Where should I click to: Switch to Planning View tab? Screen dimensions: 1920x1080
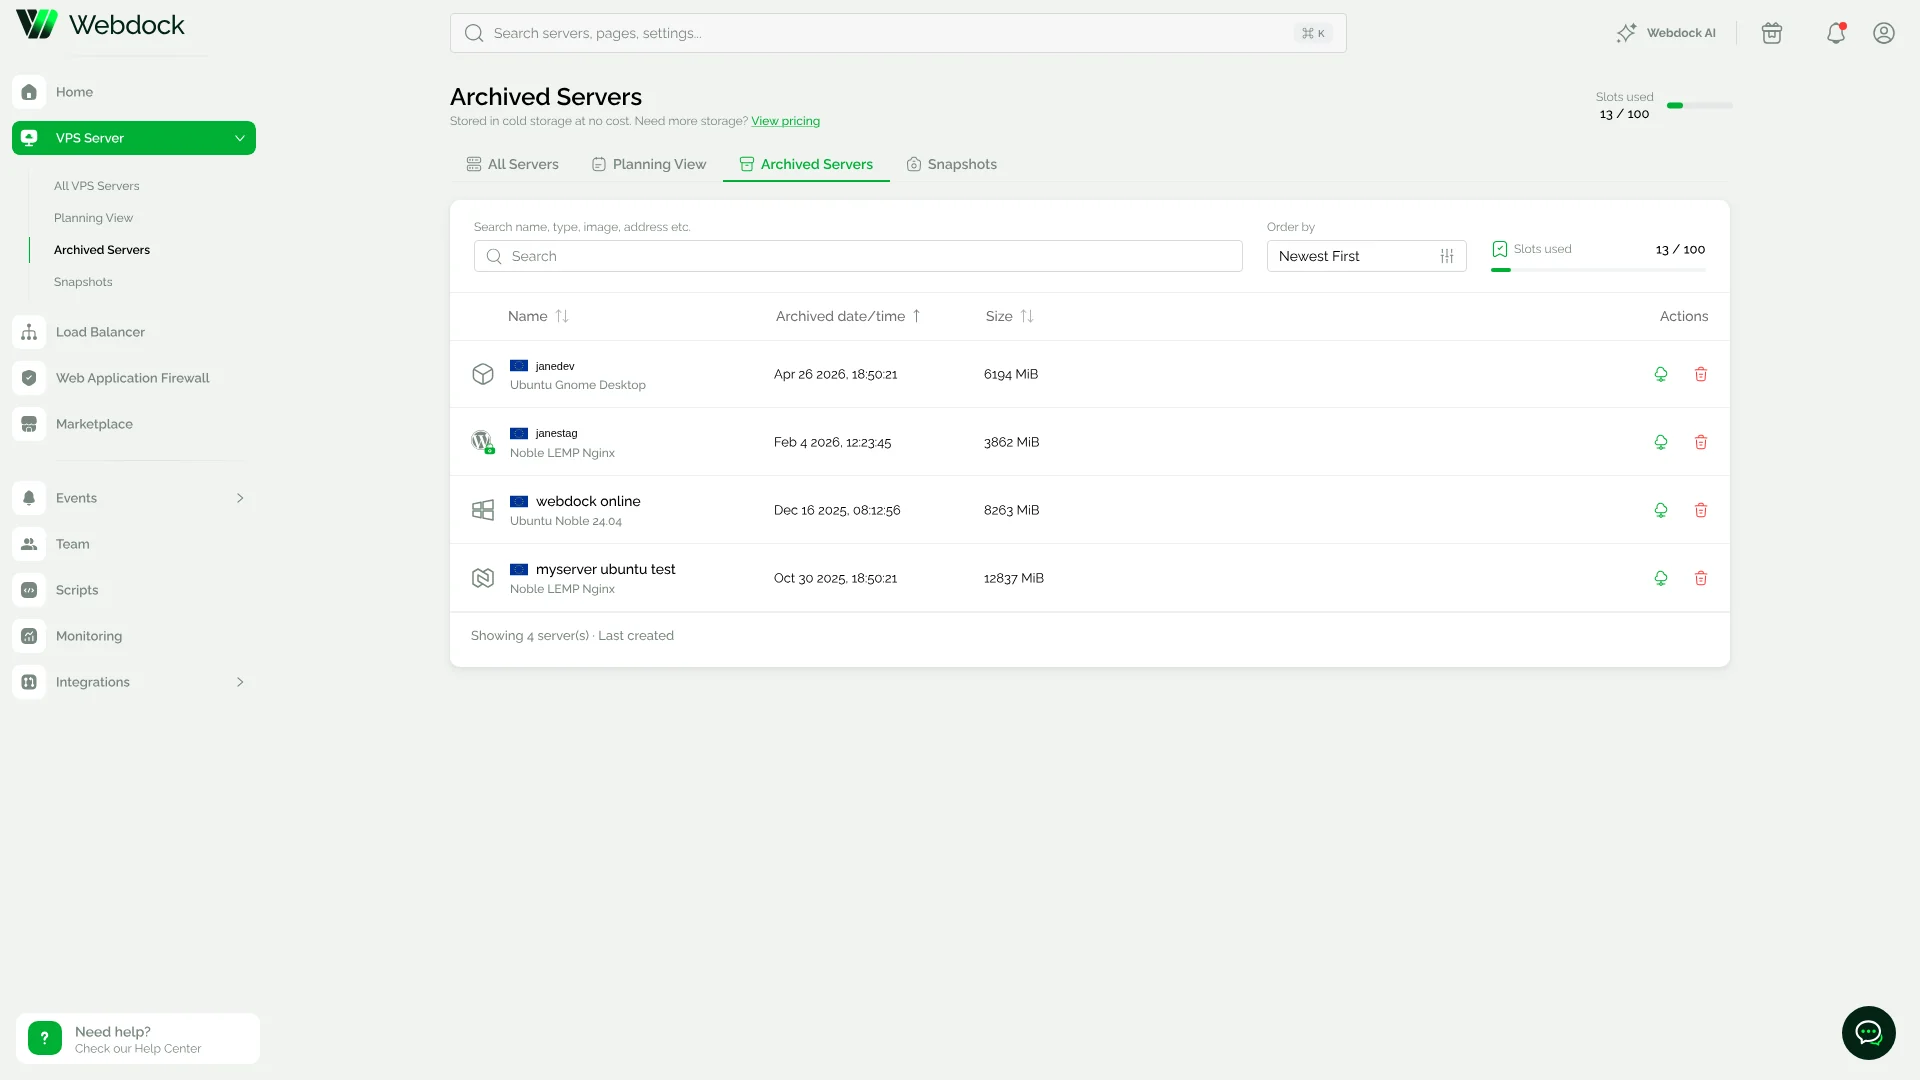coord(649,164)
